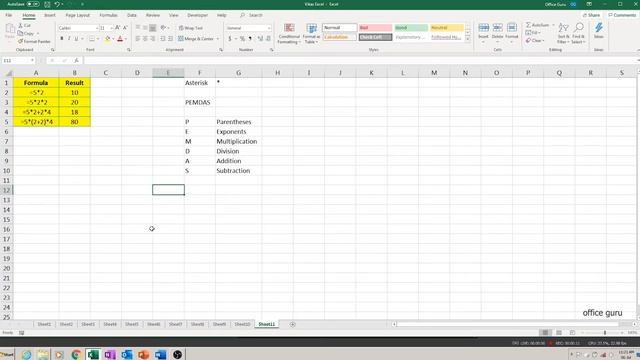Switch to the Formulas tab
This screenshot has width=640, height=360.
[x=109, y=15]
